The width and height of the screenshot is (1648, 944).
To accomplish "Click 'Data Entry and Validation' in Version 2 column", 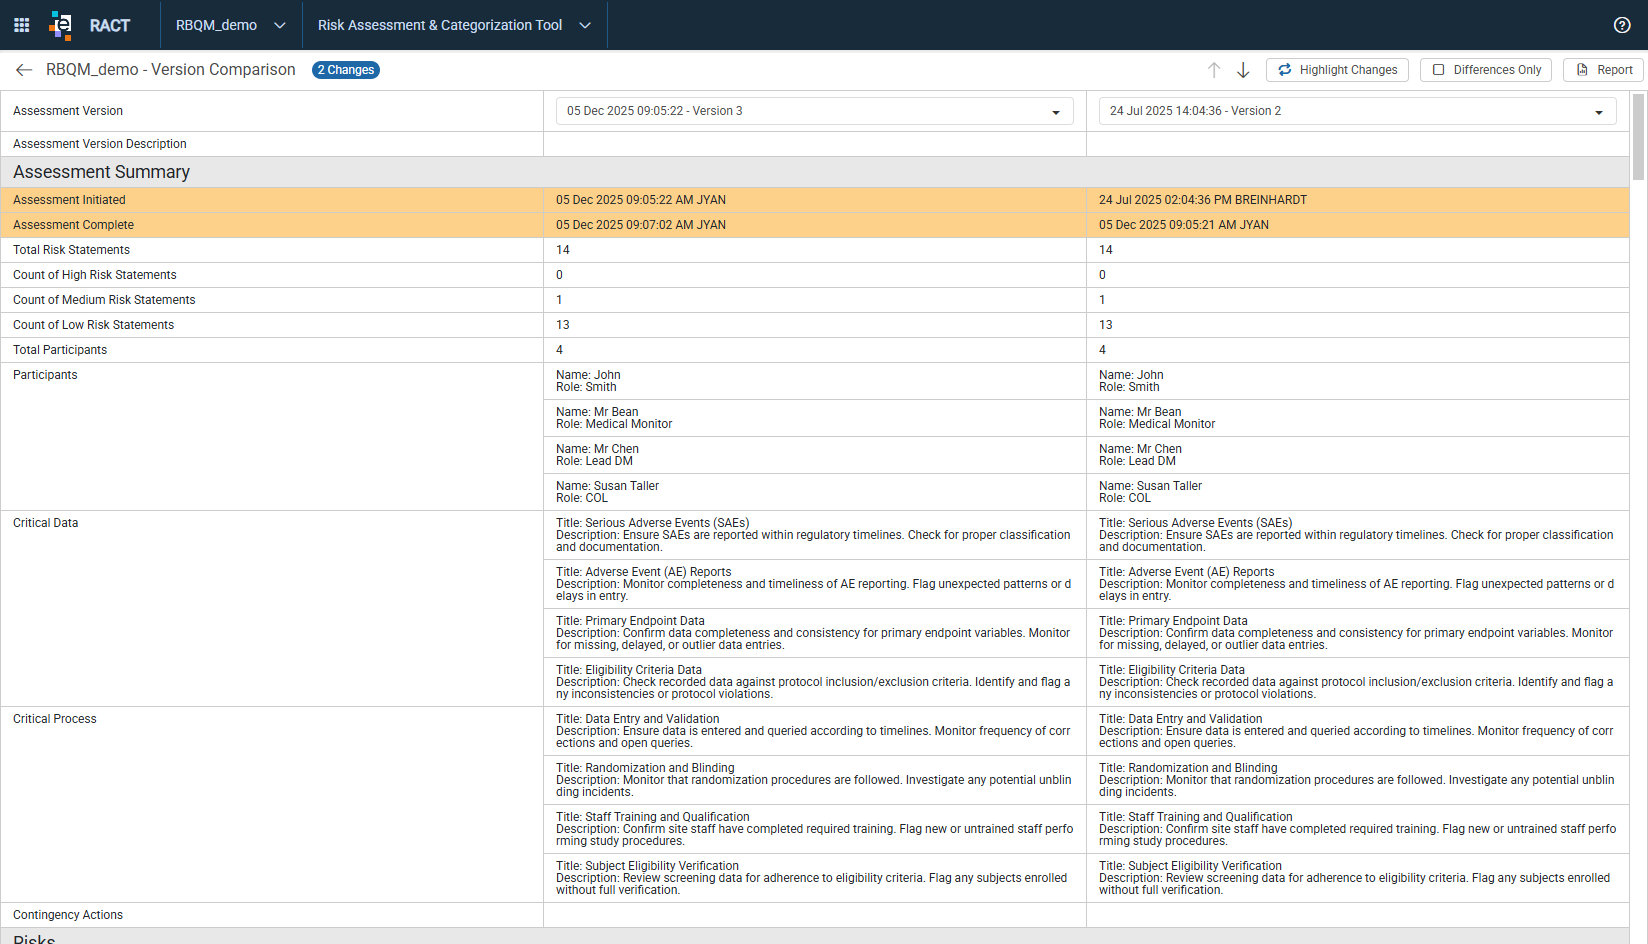I will tap(1358, 731).
